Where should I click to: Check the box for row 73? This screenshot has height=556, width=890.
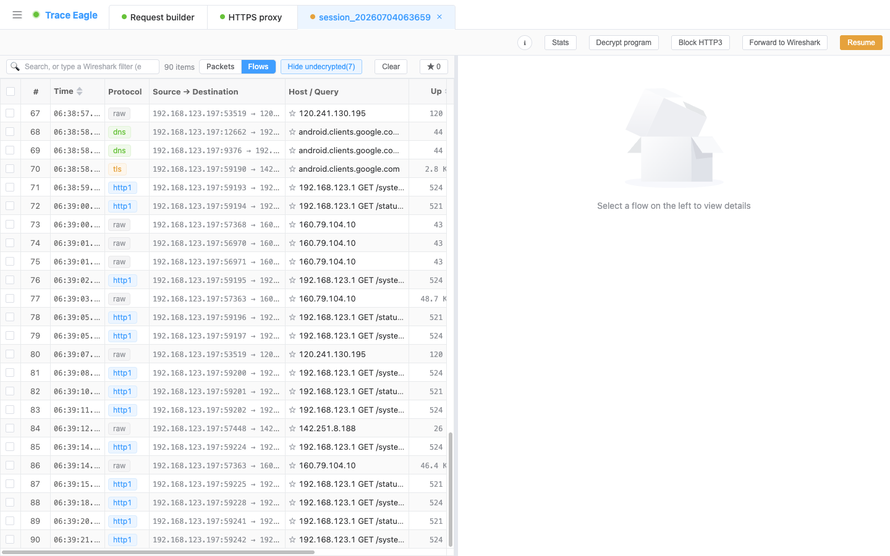pos(10,225)
